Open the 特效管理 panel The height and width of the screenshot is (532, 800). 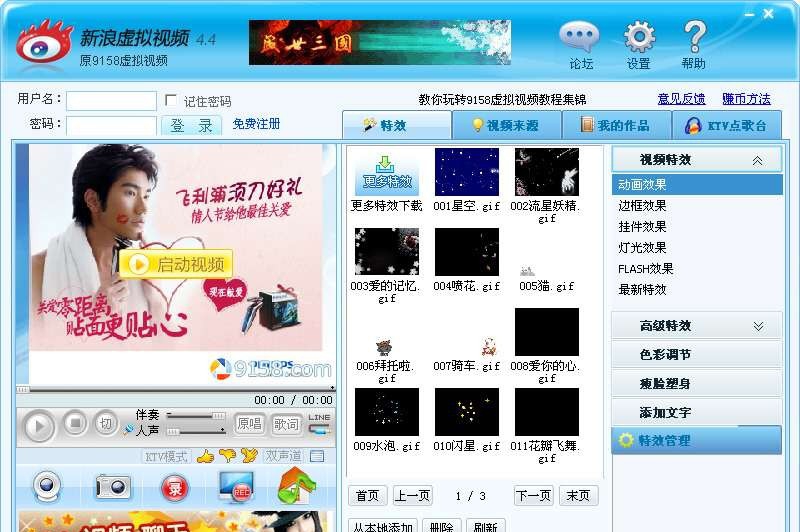tap(696, 440)
